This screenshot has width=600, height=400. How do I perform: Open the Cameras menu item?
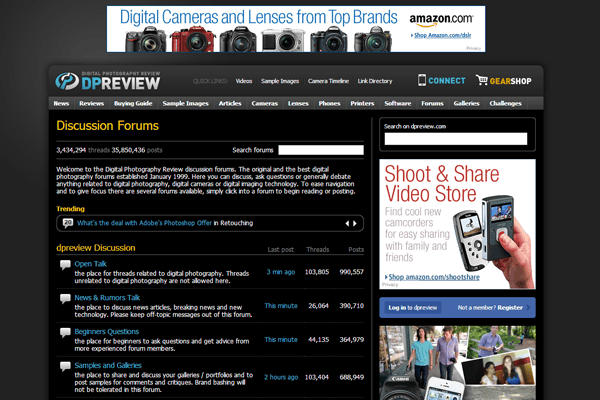(264, 103)
